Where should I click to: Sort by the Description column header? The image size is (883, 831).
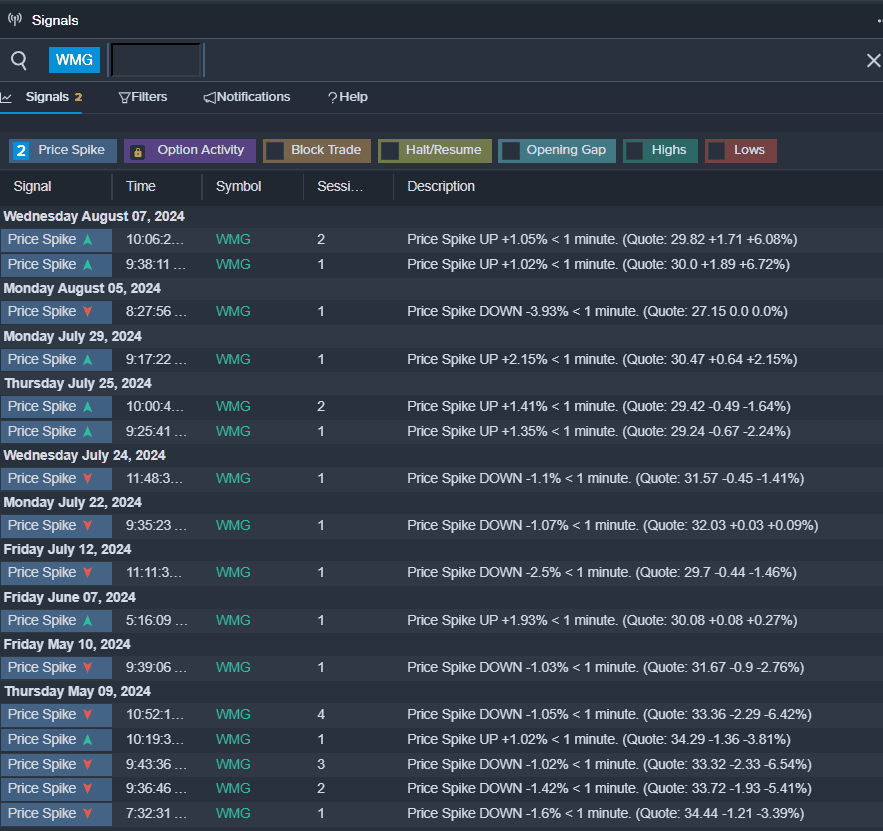(x=441, y=186)
